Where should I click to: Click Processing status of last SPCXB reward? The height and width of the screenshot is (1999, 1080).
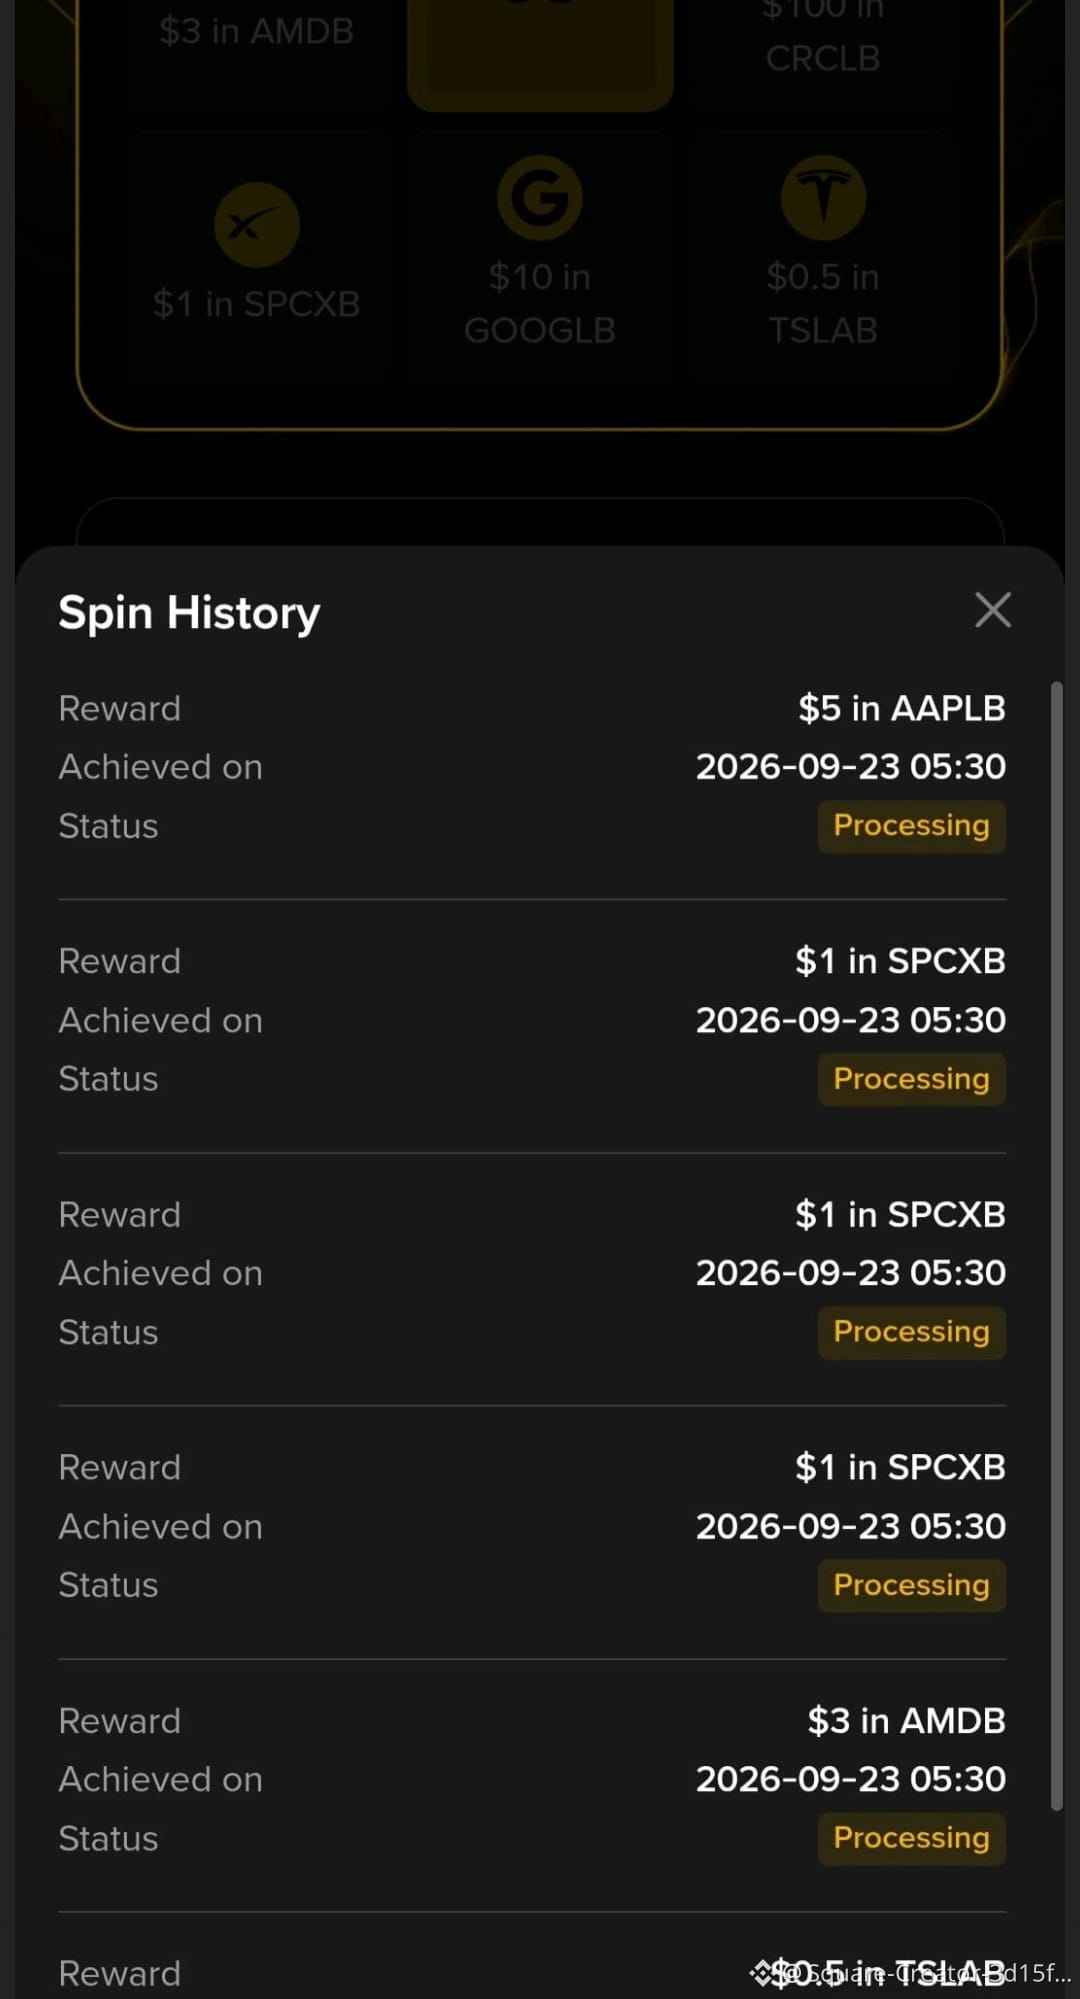912,1585
